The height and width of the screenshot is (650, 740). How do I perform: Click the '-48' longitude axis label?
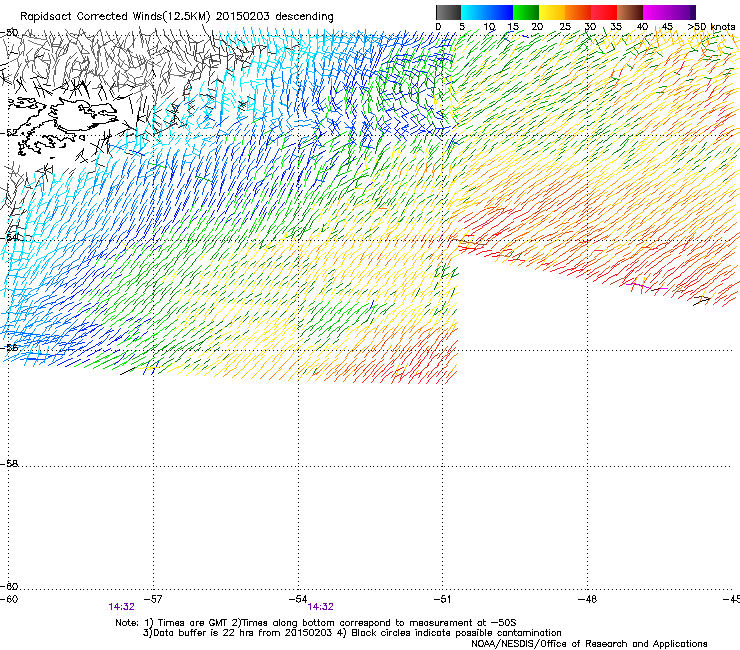click(x=587, y=599)
